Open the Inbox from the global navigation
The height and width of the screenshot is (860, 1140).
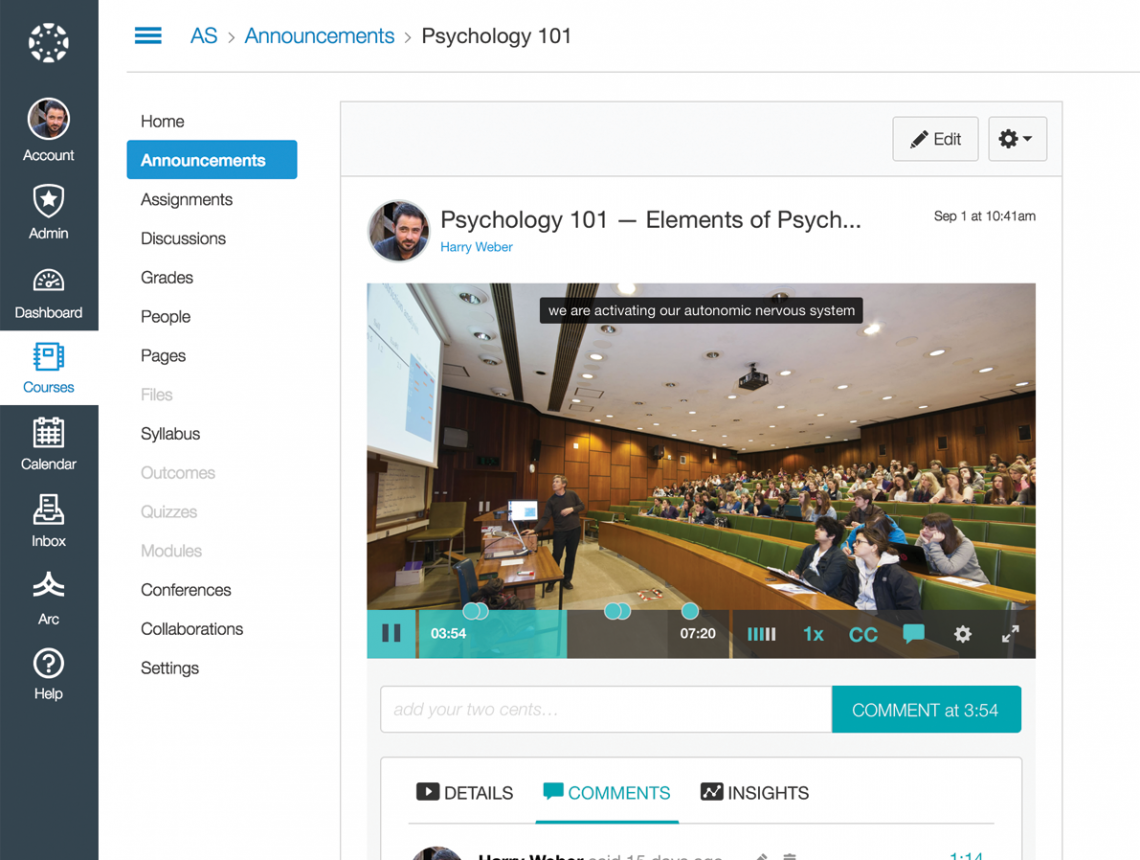pyautogui.click(x=48, y=520)
